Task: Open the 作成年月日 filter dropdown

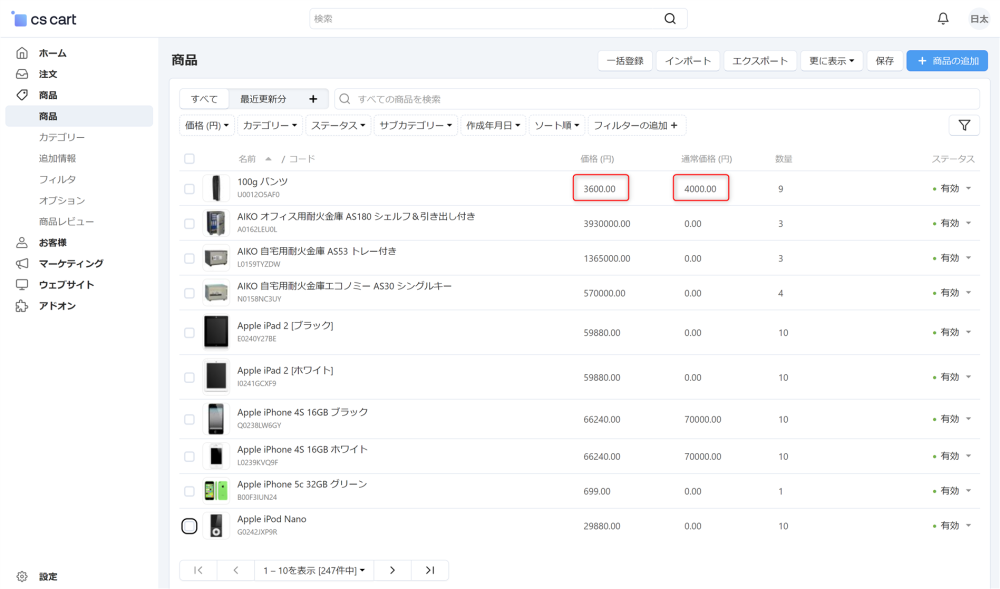Action: pos(493,126)
